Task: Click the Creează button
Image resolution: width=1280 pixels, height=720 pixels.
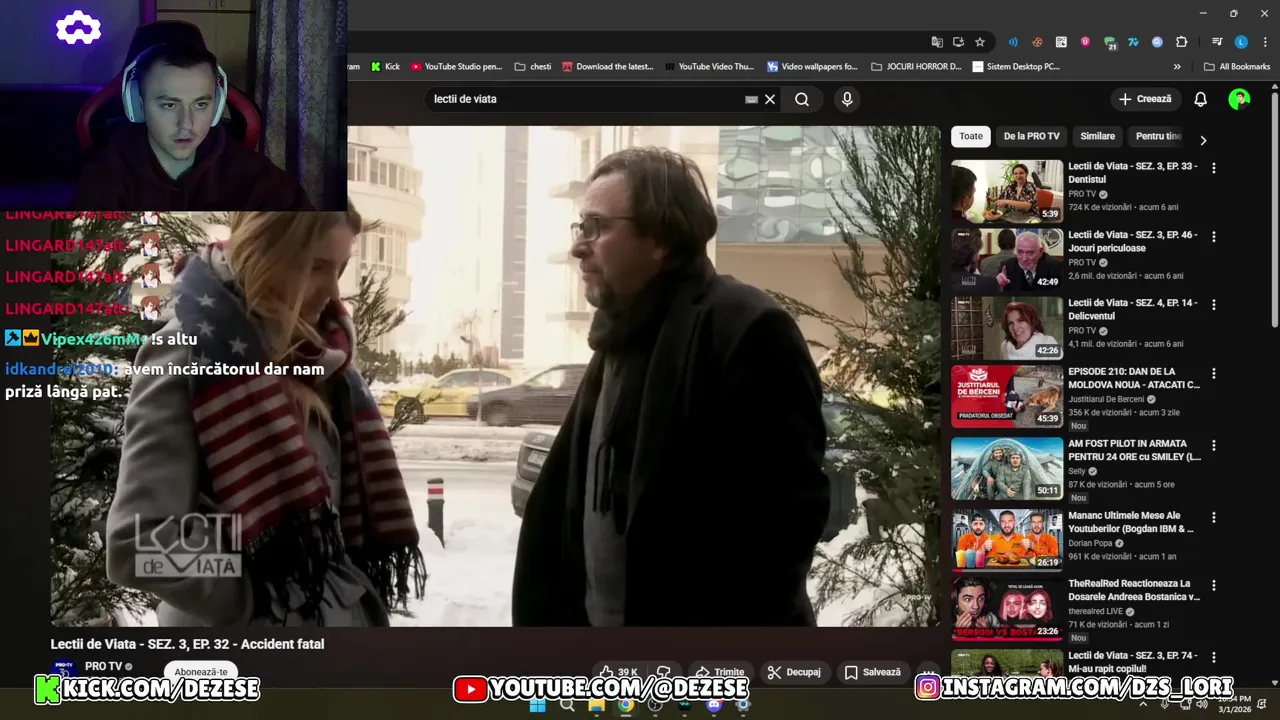Action: point(1145,99)
